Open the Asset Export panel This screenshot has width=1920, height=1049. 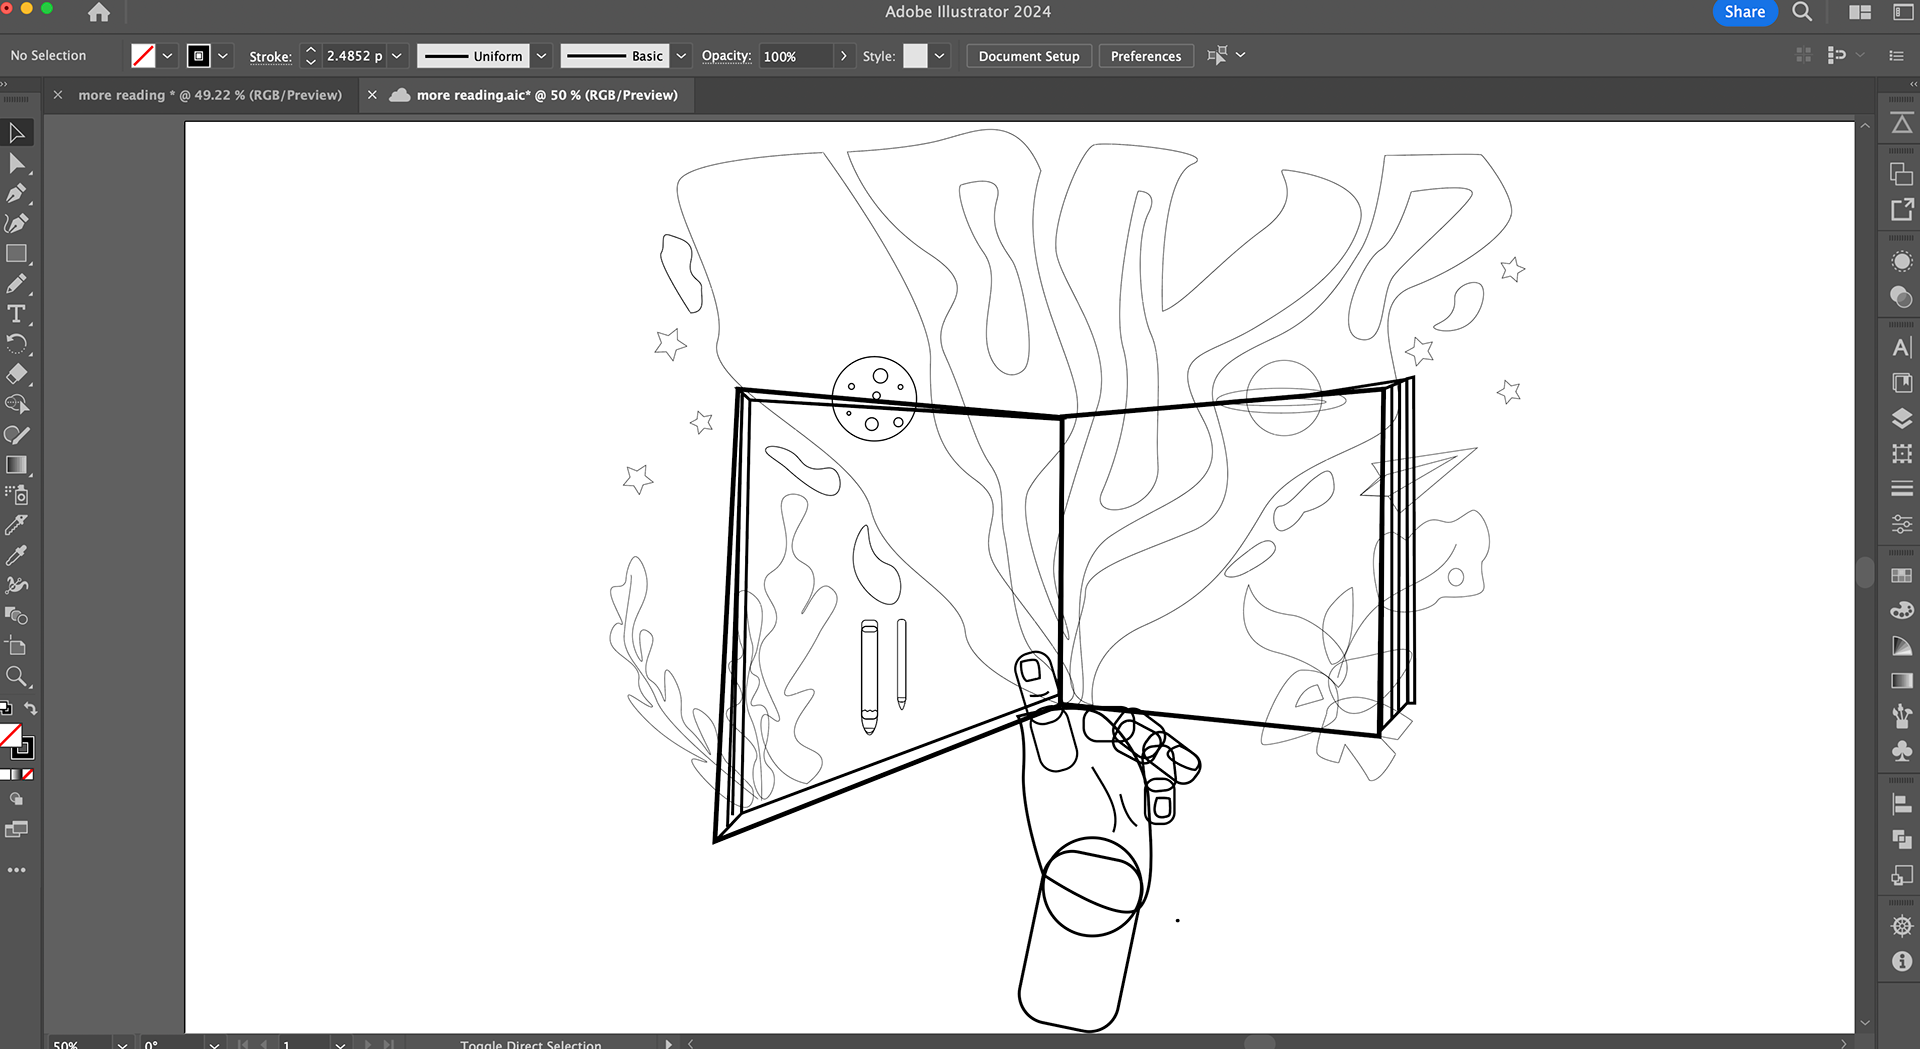click(x=1902, y=209)
